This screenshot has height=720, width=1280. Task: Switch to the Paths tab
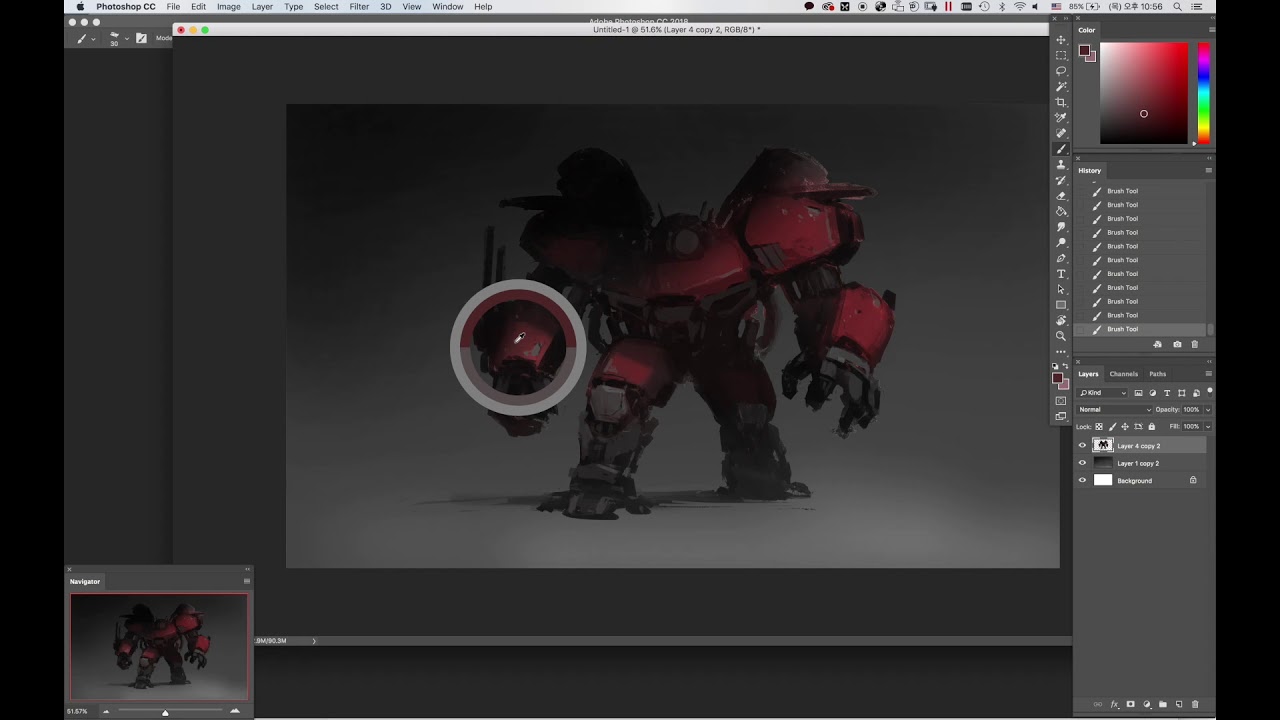1157,374
